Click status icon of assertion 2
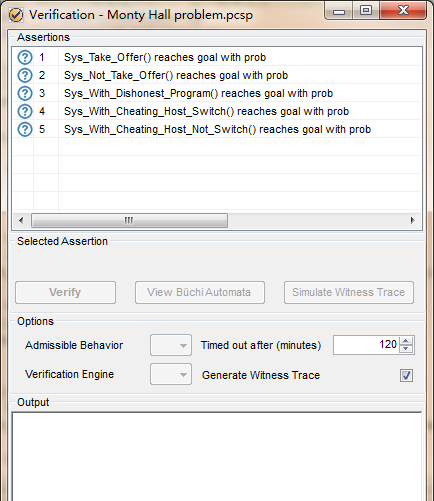This screenshot has height=501, width=434. pos(25,75)
